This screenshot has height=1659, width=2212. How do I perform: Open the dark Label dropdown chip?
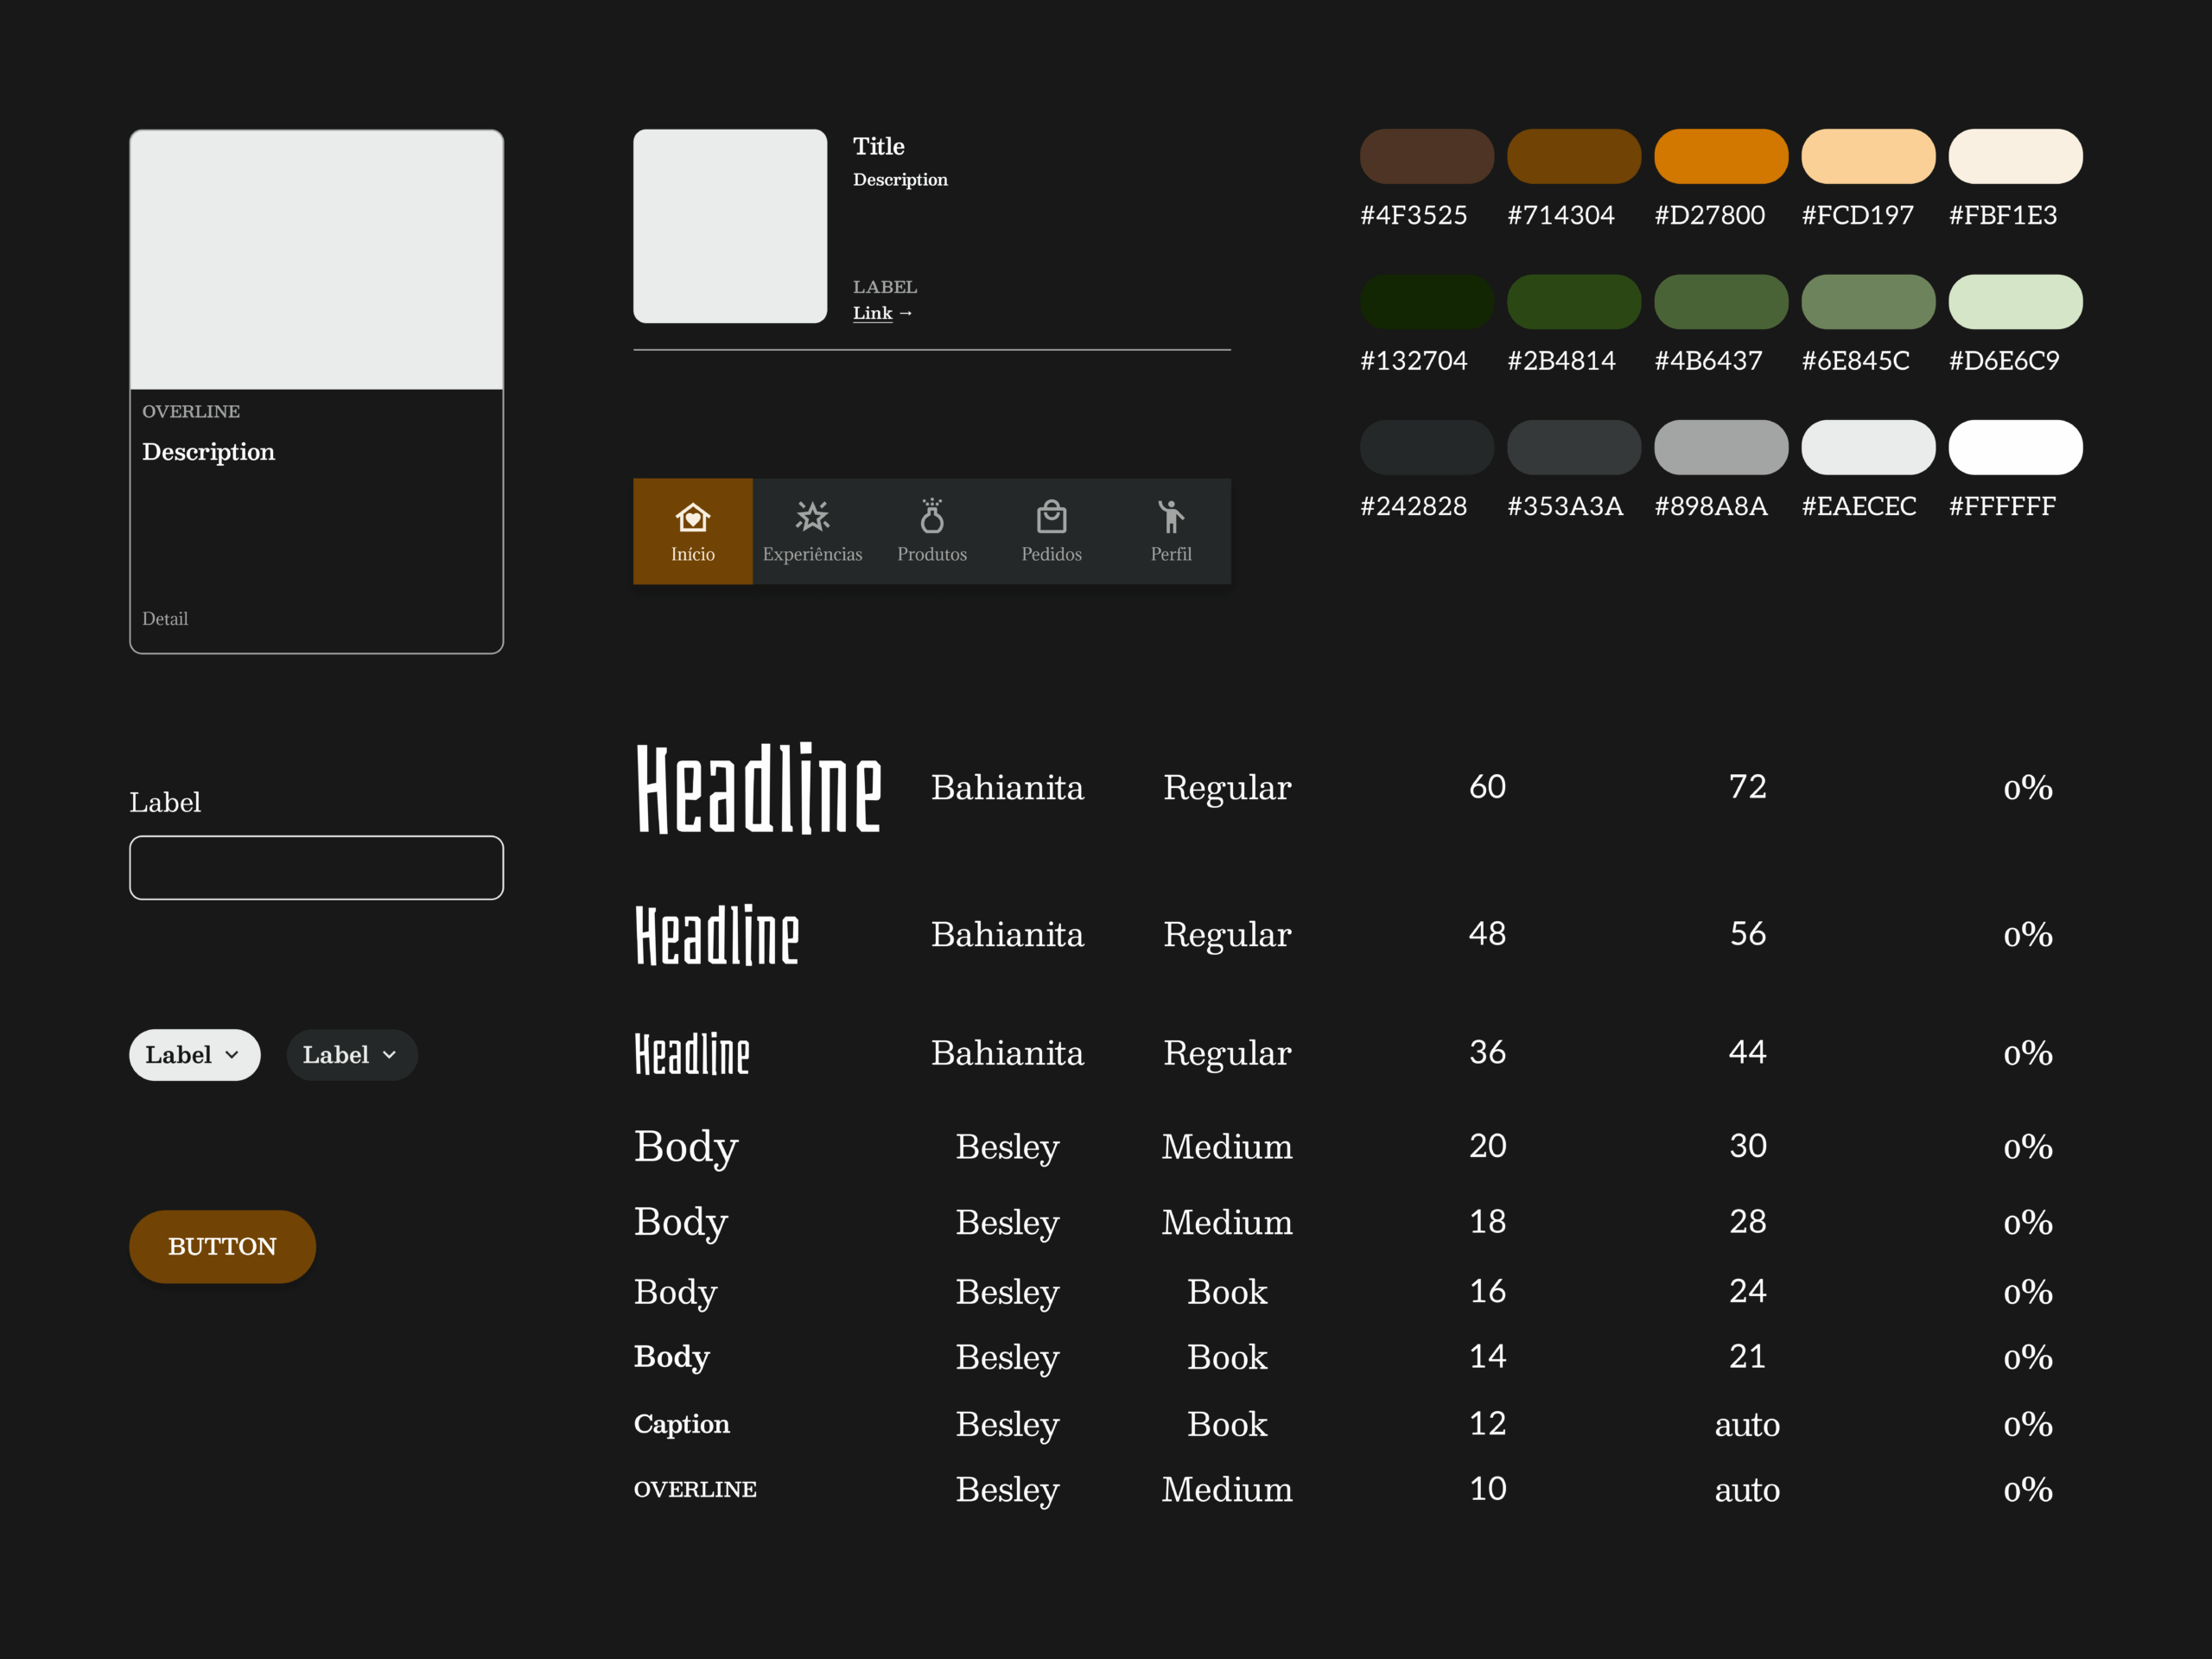(x=351, y=1055)
